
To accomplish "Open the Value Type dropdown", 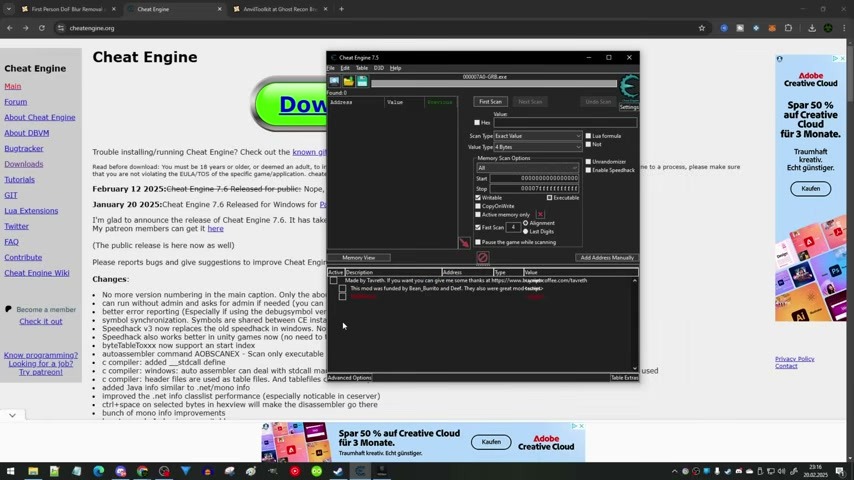I will tap(538, 147).
